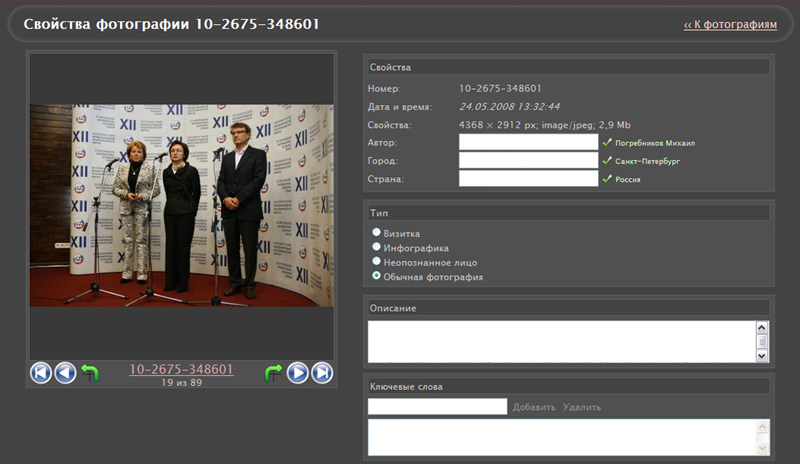The width and height of the screenshot is (800, 464).
Task: Click the keywords list scrollbar up arrow
Action: click(763, 427)
